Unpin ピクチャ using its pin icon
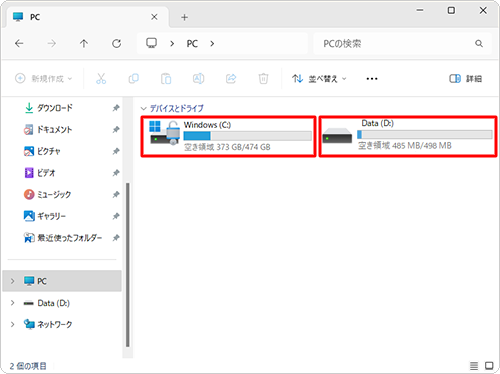This screenshot has width=500, height=374. (116, 151)
